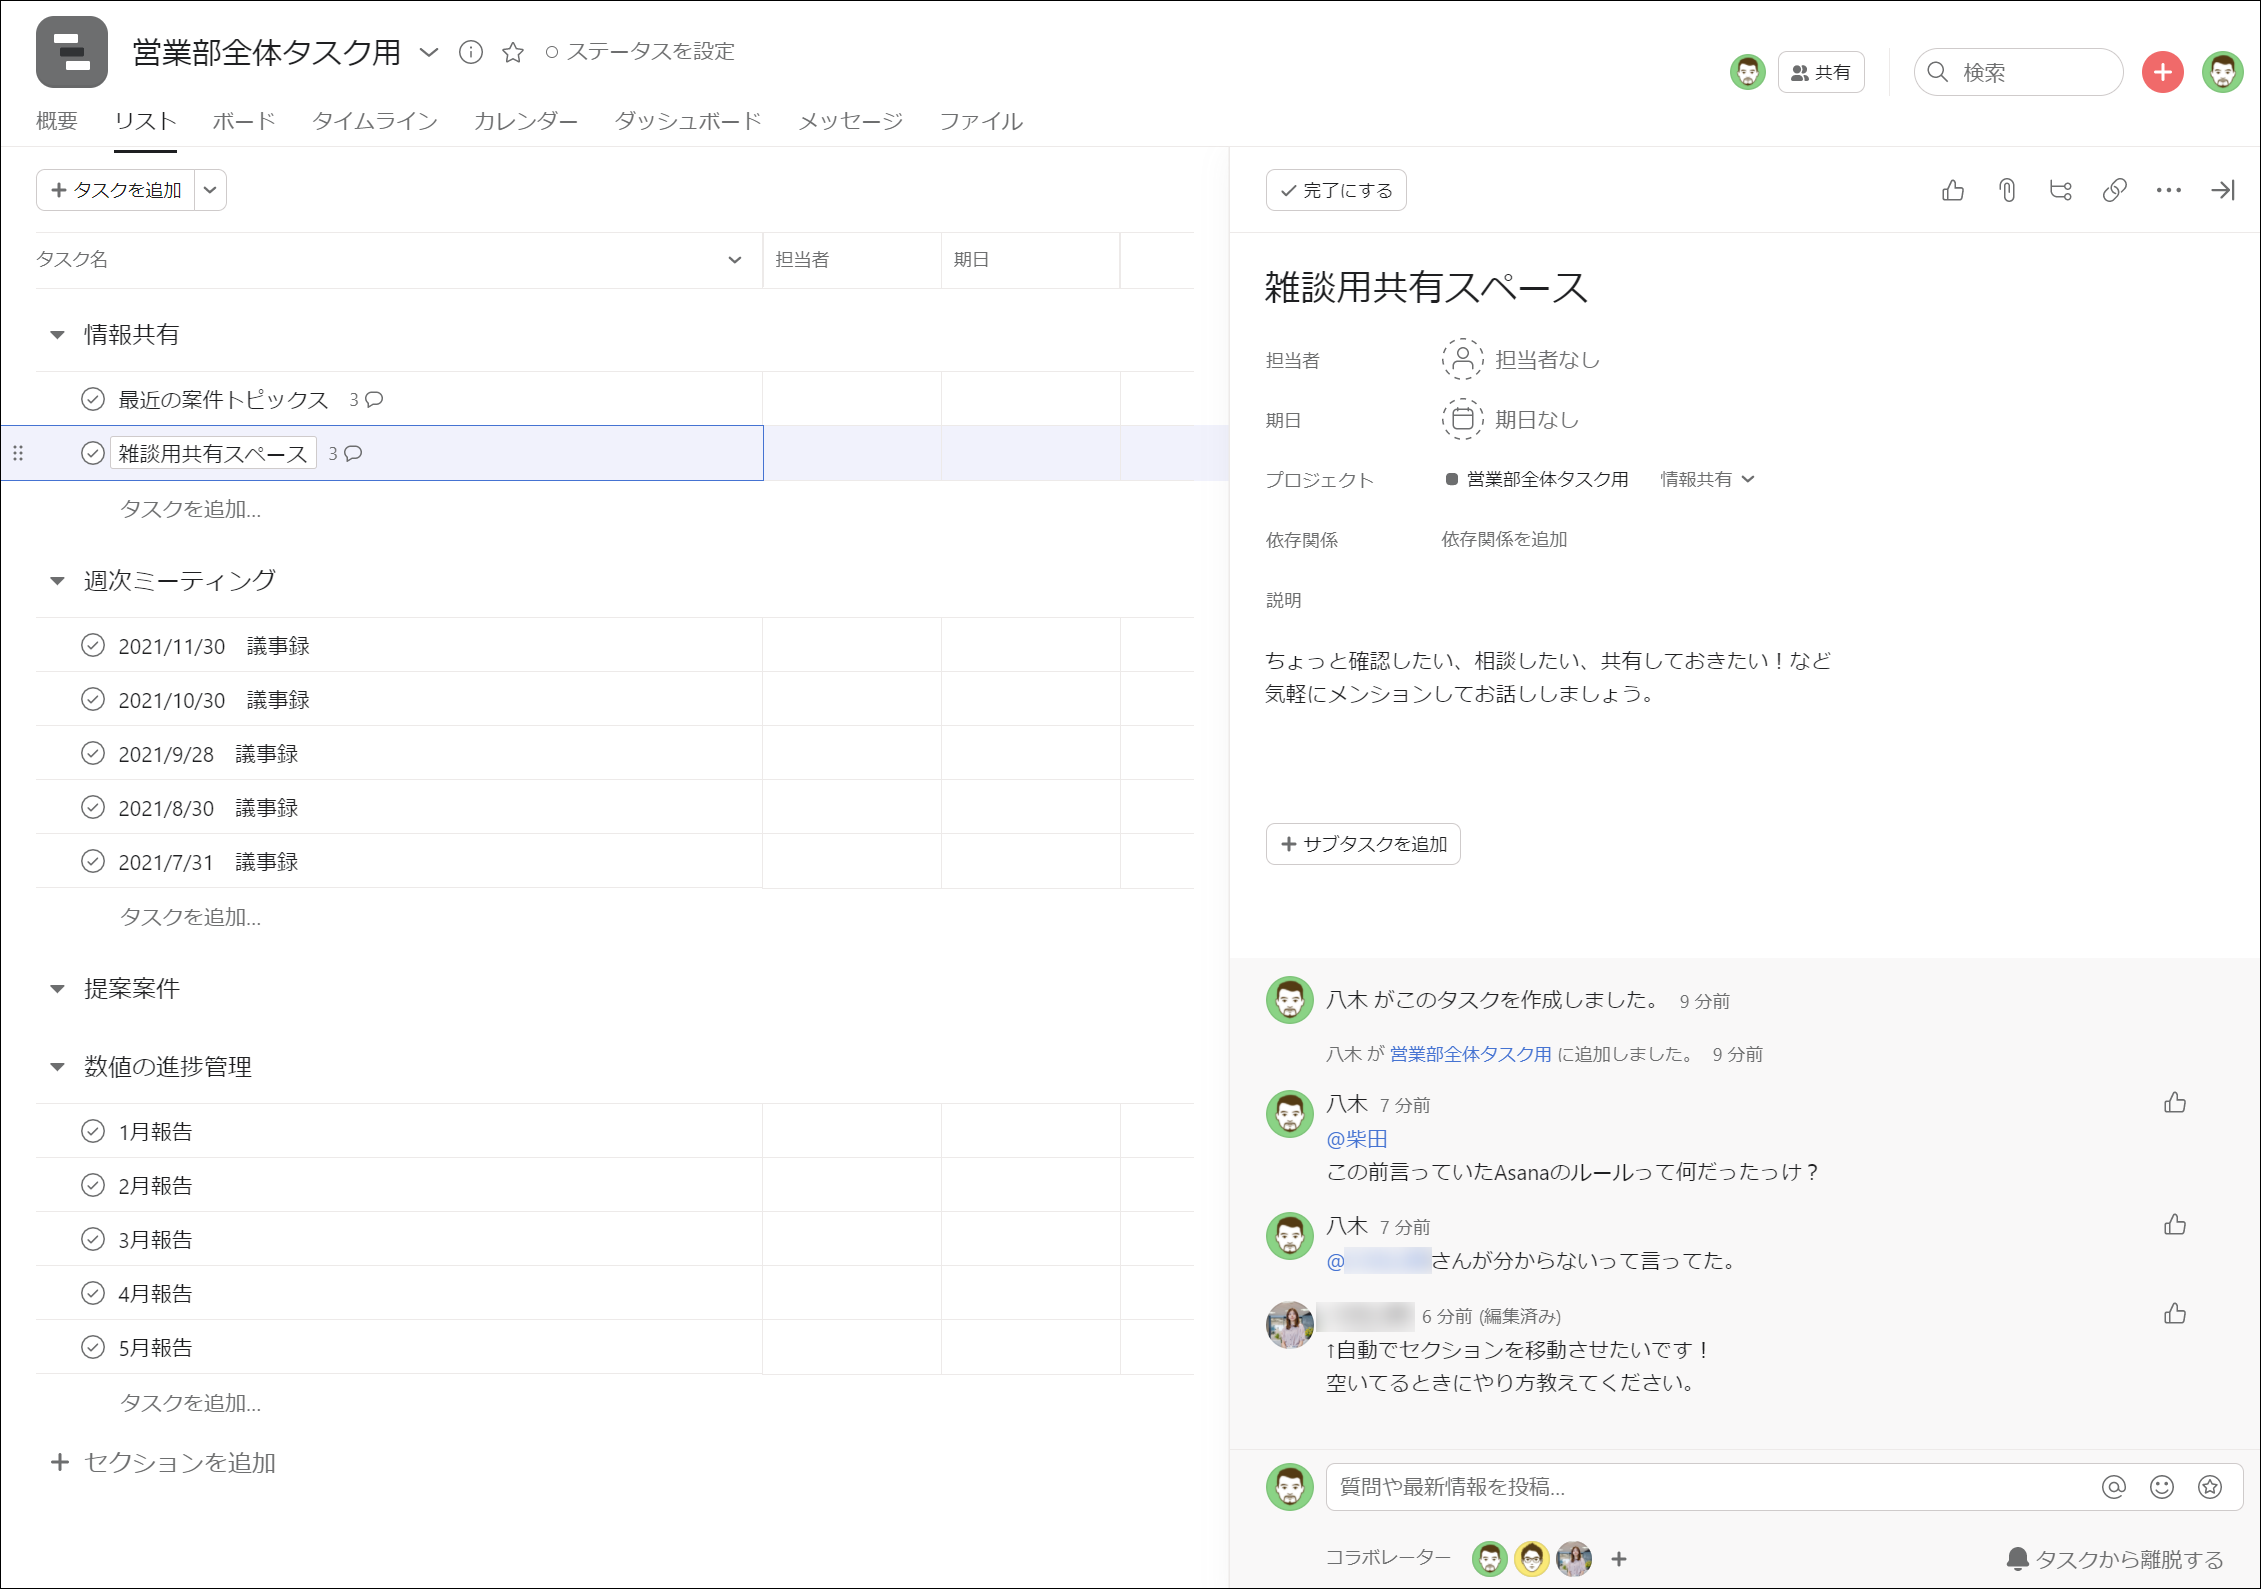The width and height of the screenshot is (2261, 1589).
Task: Mark 最近の案件トピックス task complete
Action: [x=92, y=399]
